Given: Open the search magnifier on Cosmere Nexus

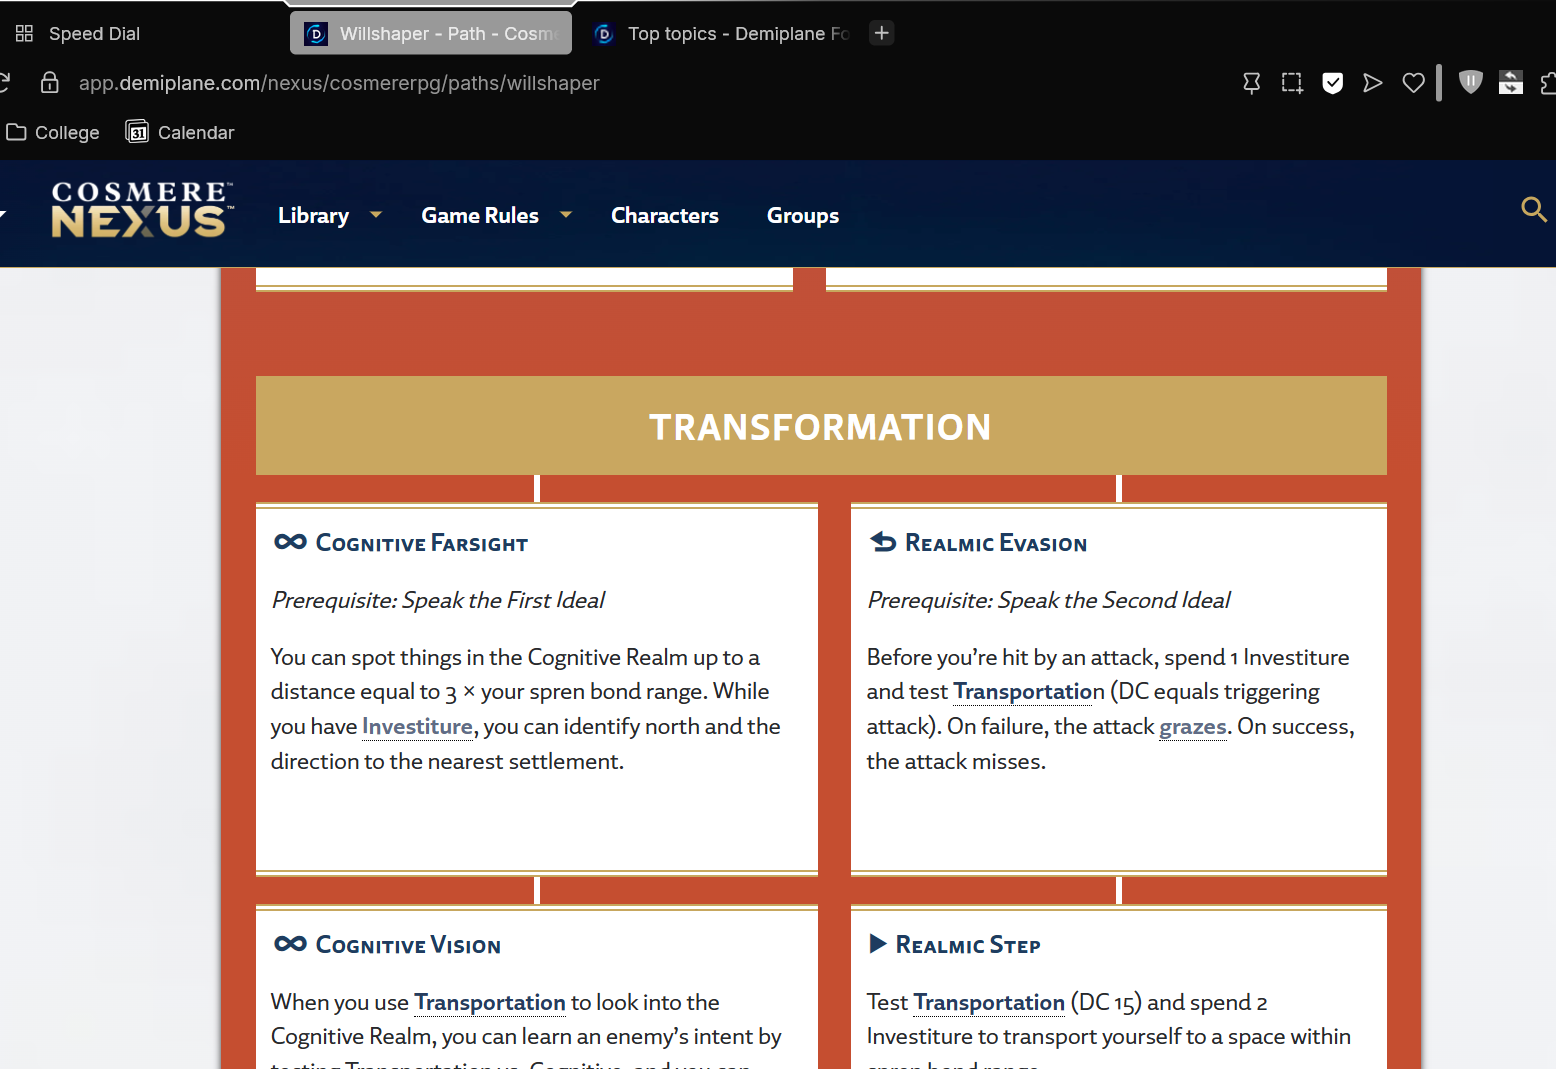Looking at the screenshot, I should tap(1533, 210).
